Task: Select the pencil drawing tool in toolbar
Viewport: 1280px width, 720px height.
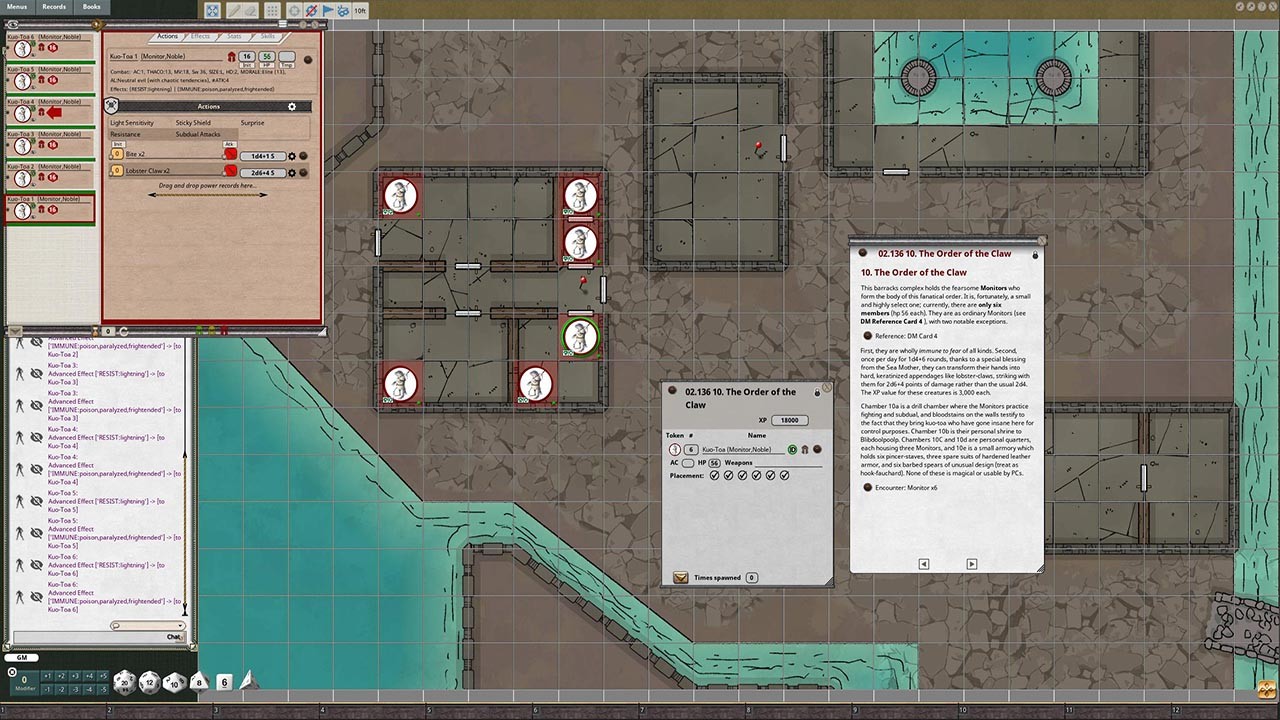Action: coord(234,10)
